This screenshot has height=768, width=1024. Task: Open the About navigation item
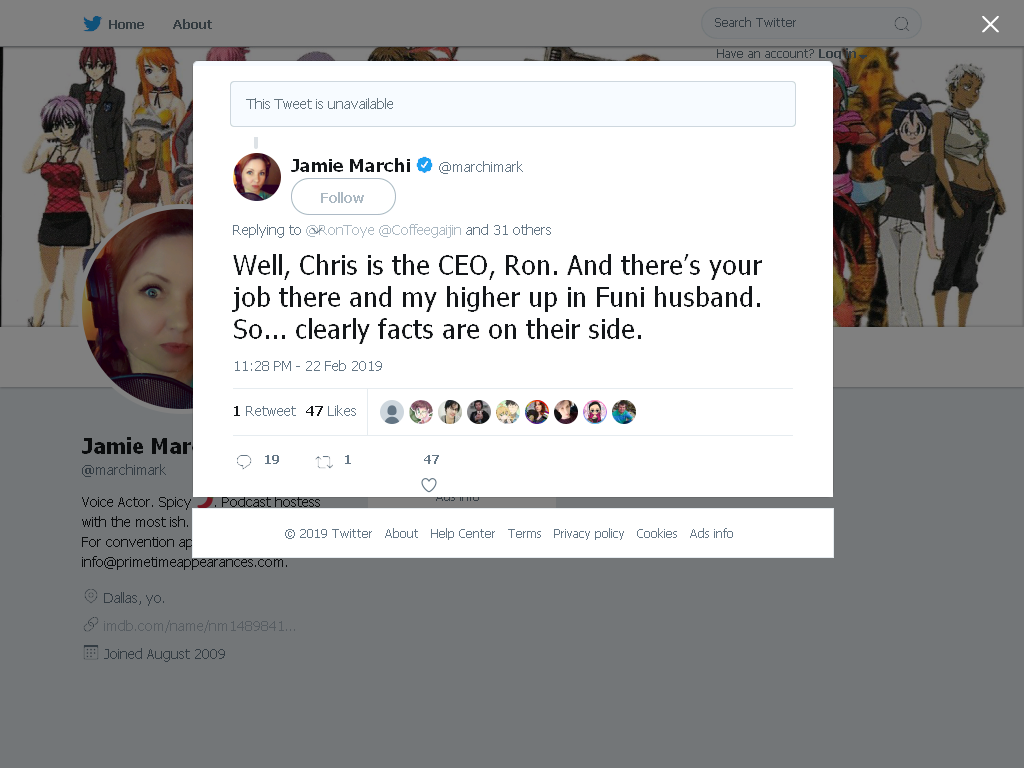192,25
